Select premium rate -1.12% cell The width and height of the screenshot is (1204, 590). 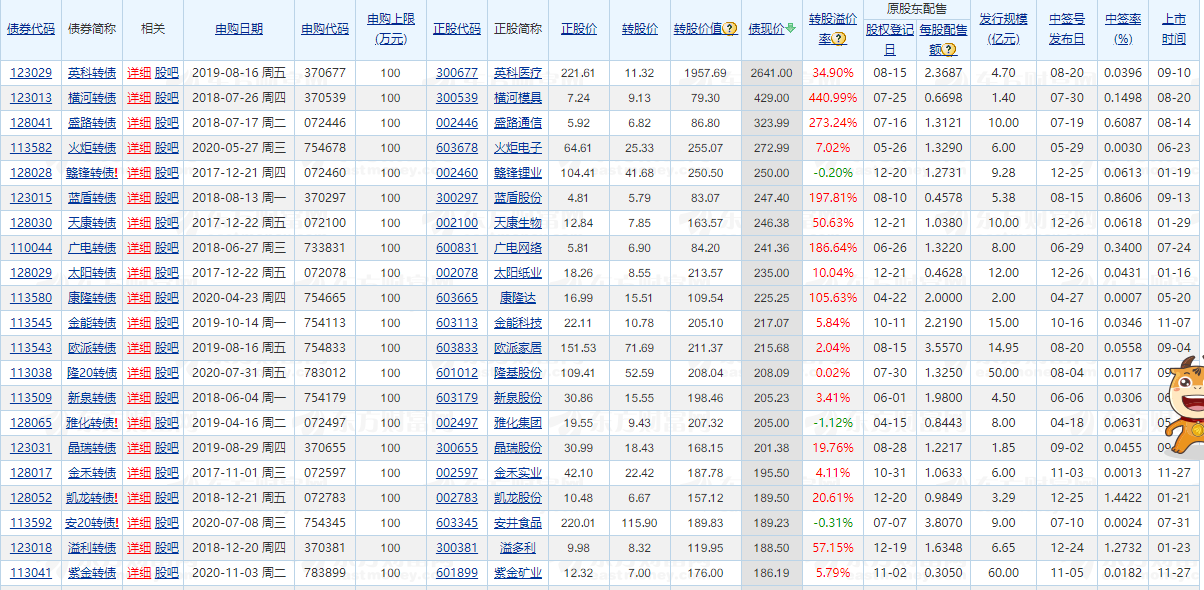833,423
